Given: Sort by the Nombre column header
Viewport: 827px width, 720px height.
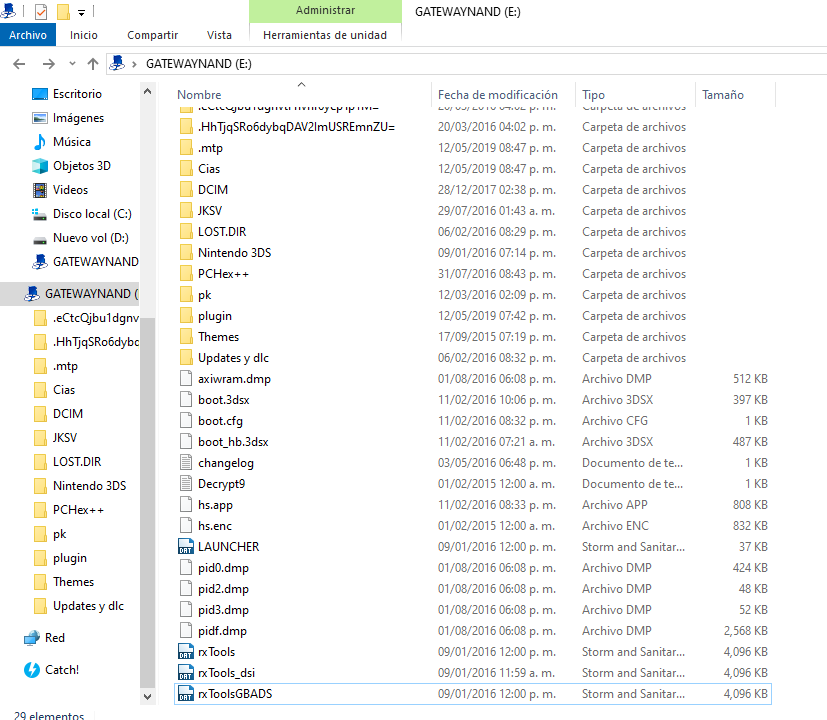Looking at the screenshot, I should pos(199,94).
